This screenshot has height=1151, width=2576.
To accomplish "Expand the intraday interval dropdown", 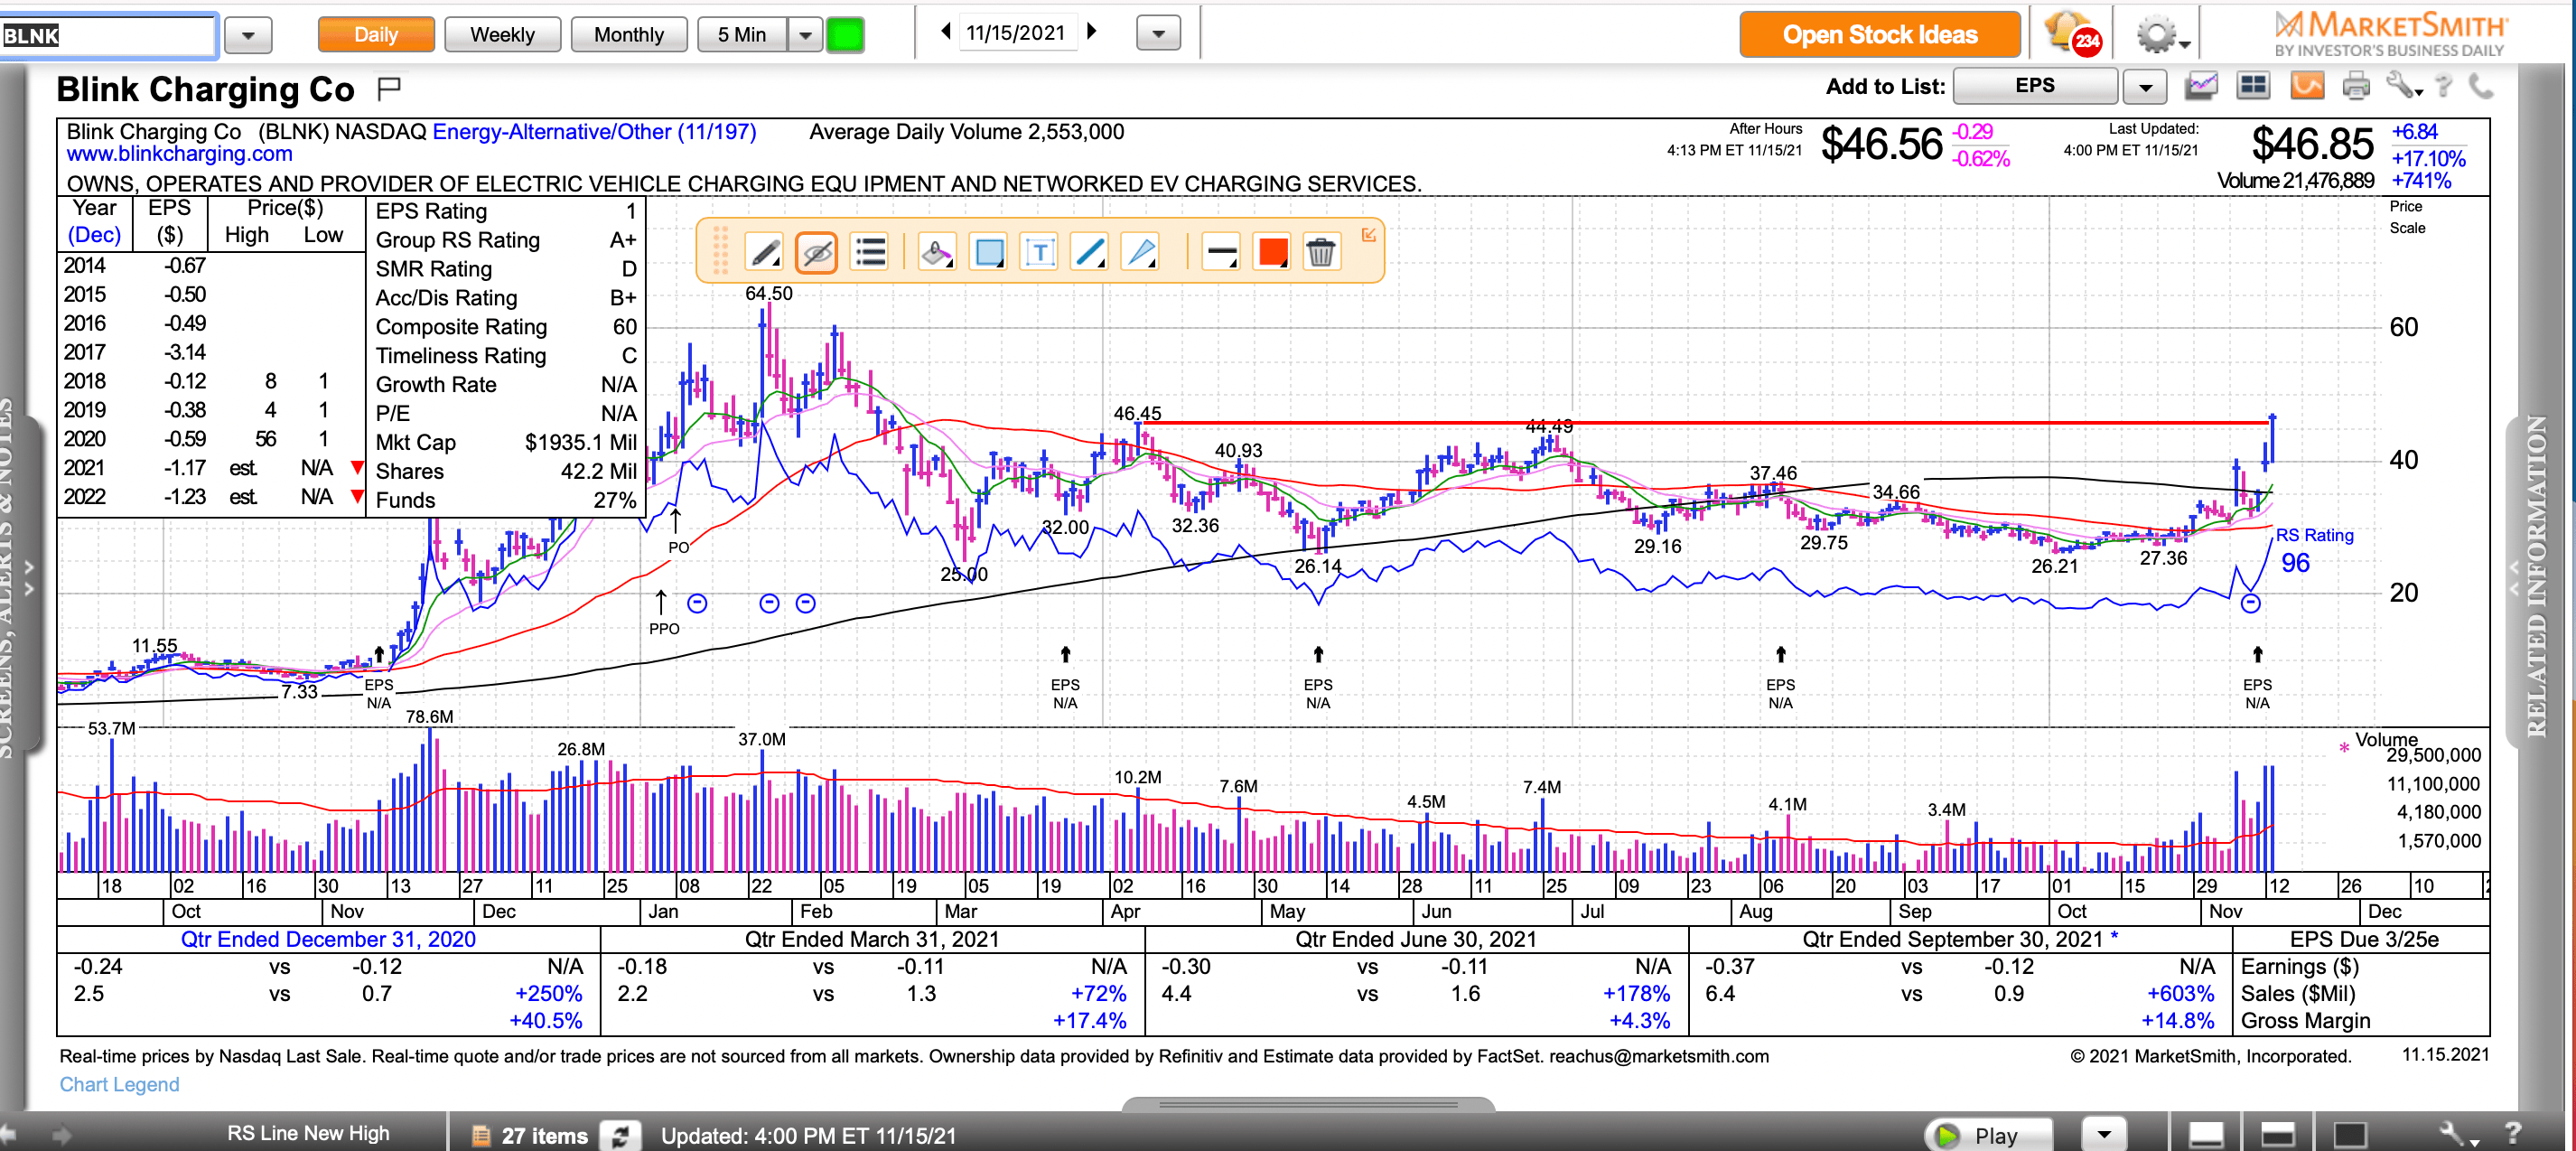I will tap(805, 35).
